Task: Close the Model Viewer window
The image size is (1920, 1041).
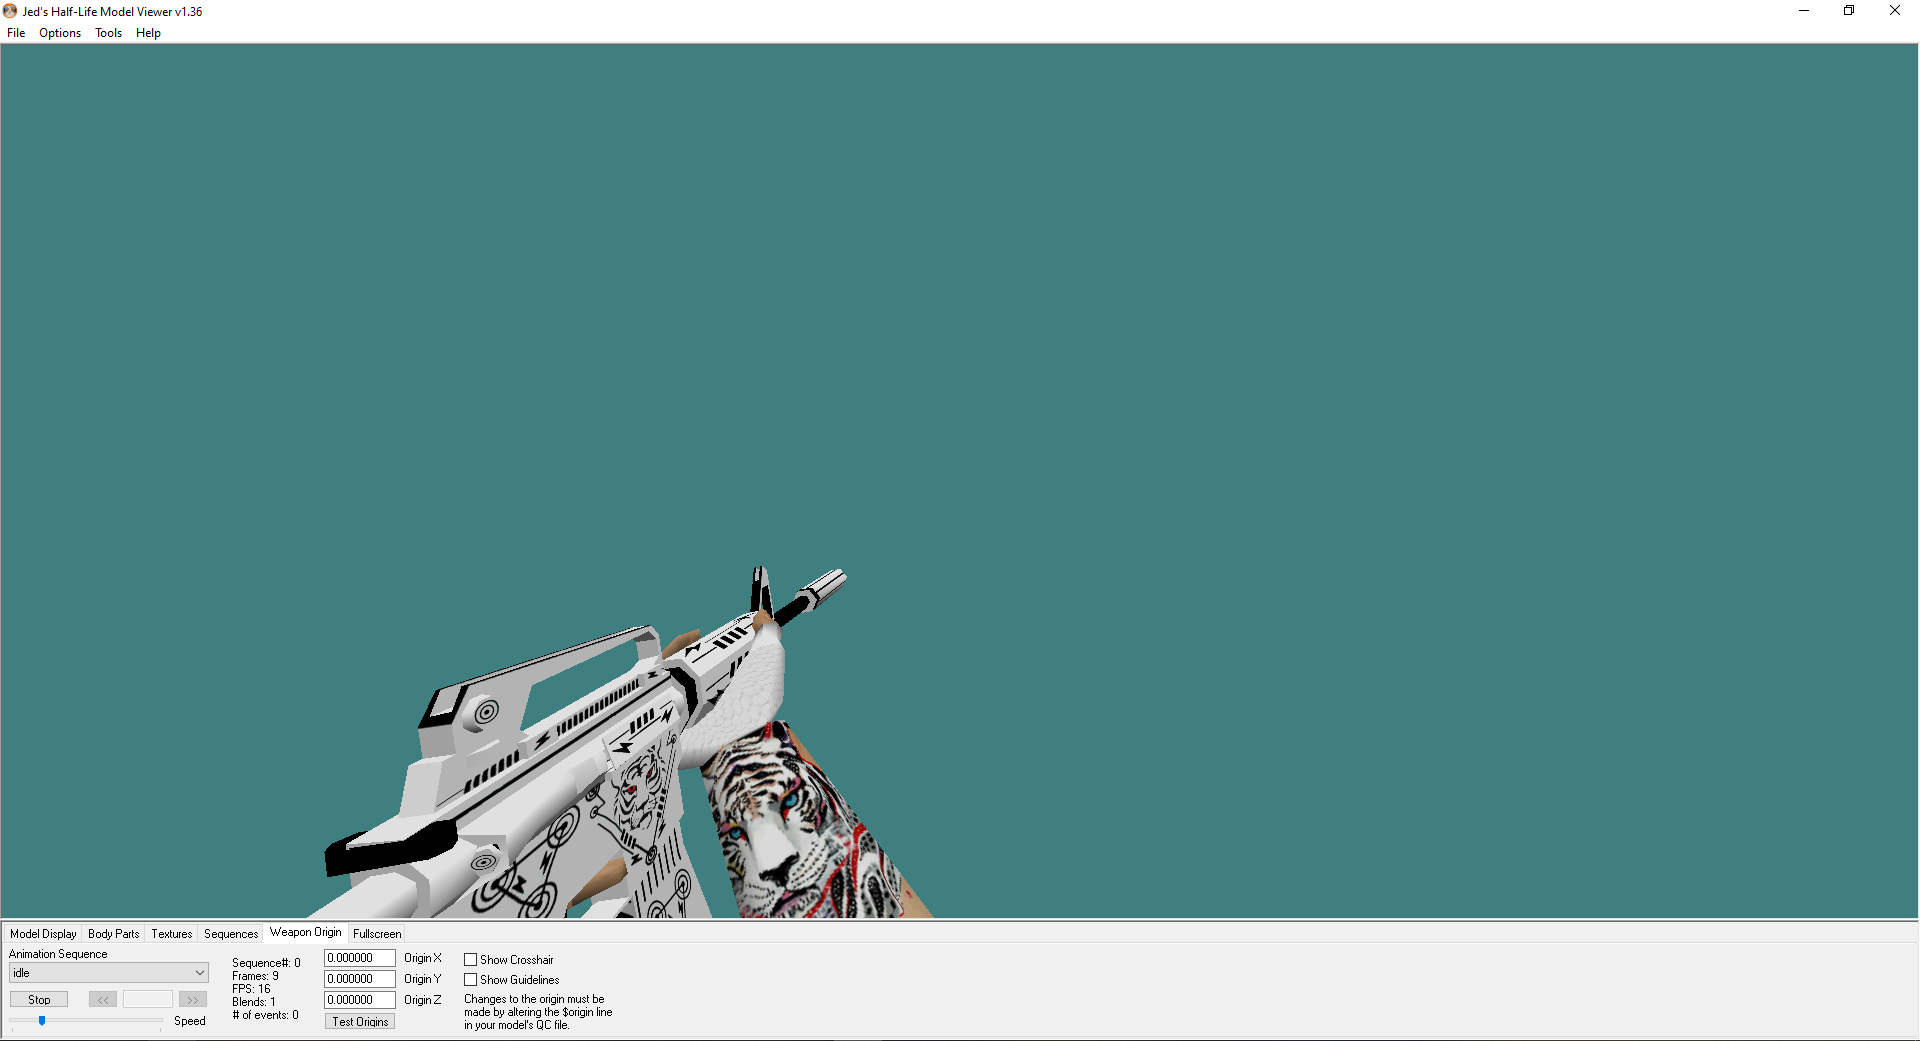Action: pos(1895,11)
